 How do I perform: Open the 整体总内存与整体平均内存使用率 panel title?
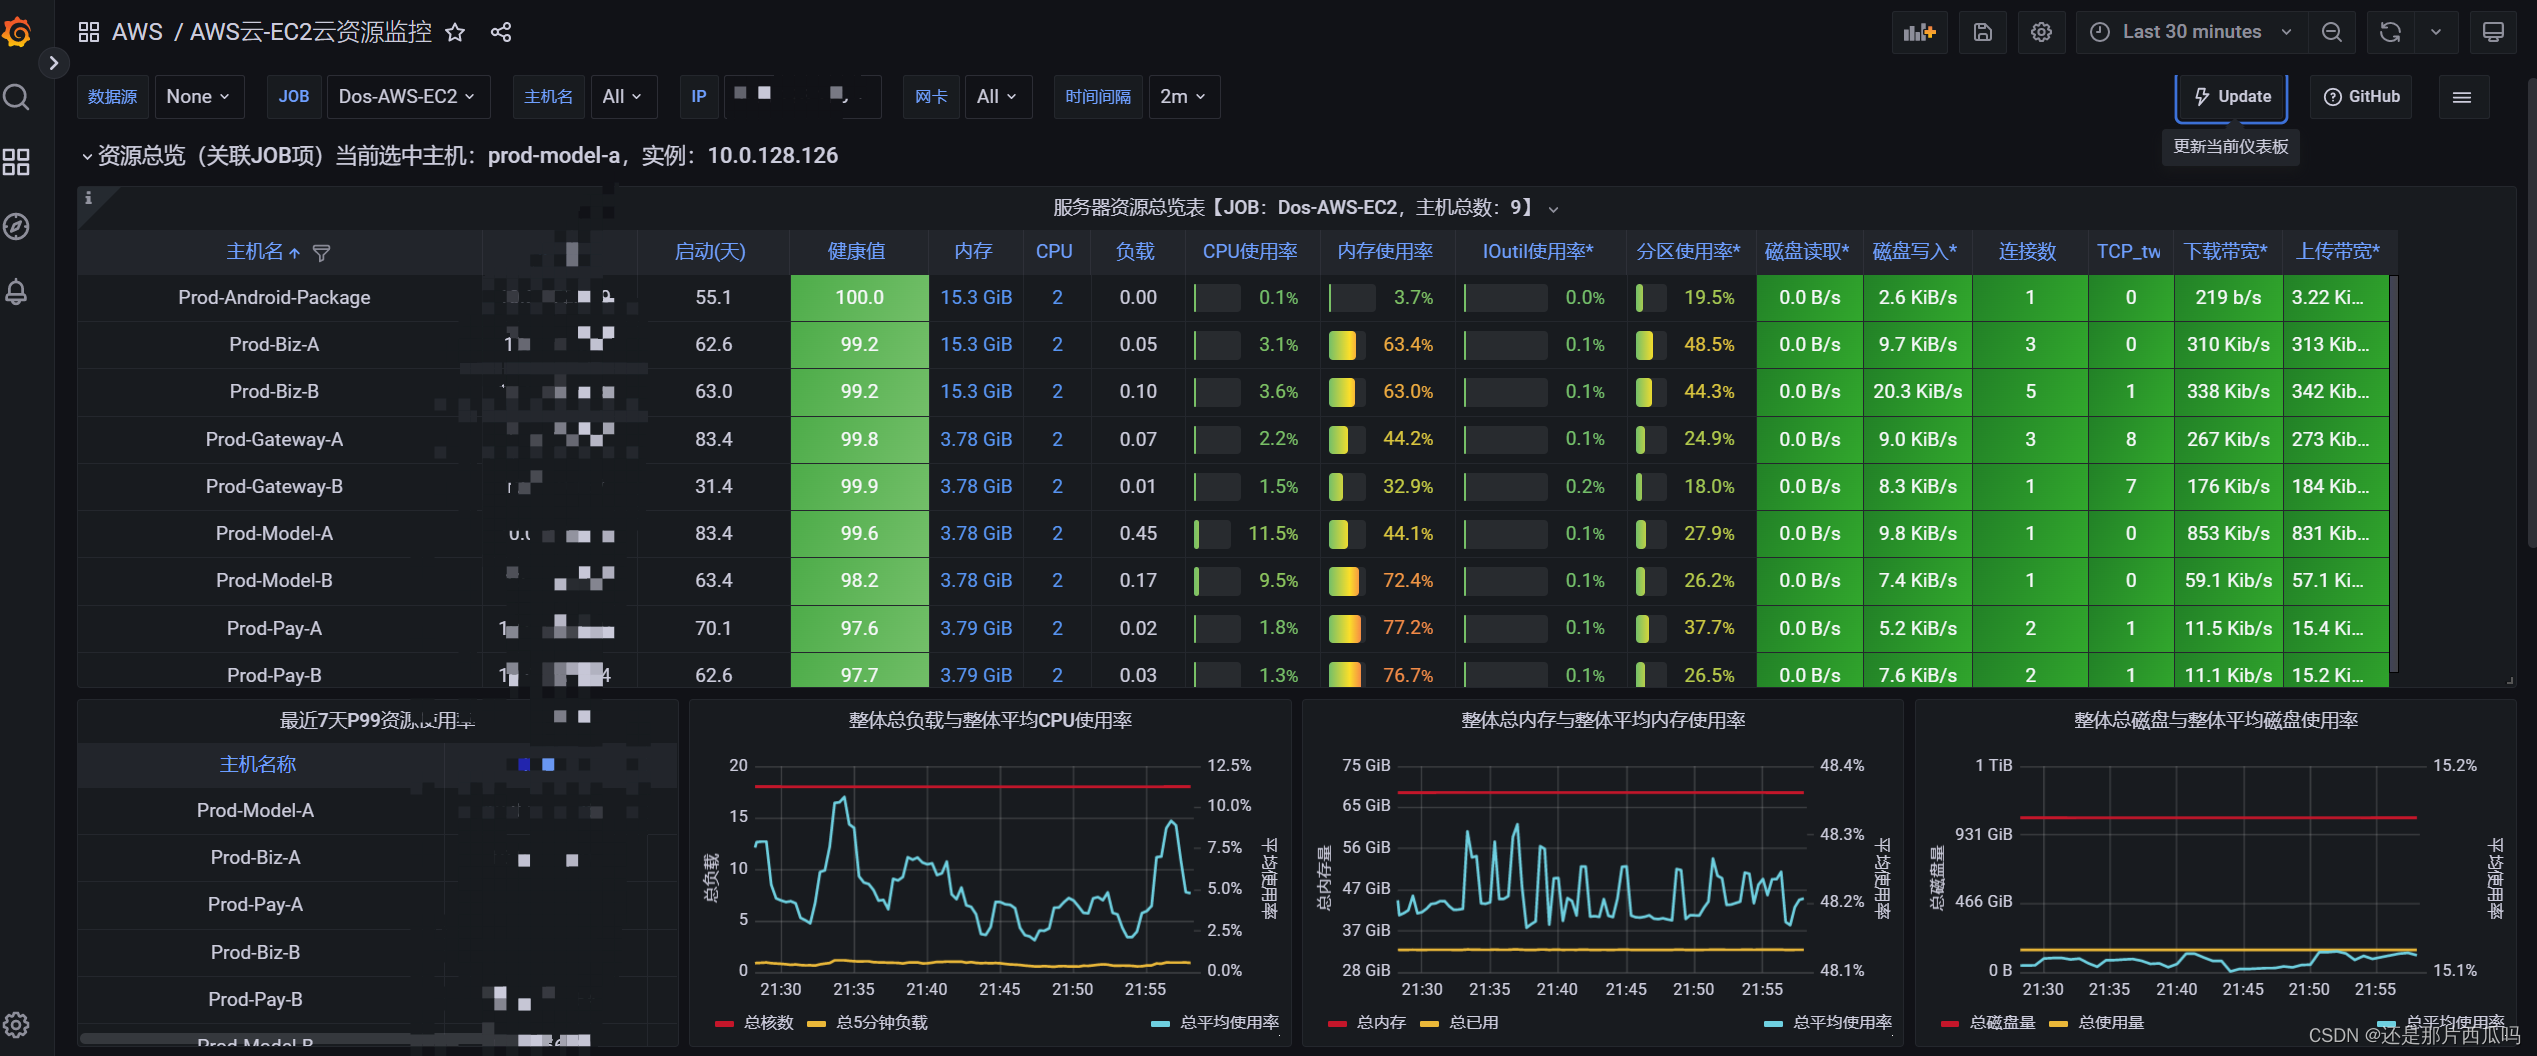[x=1603, y=720]
